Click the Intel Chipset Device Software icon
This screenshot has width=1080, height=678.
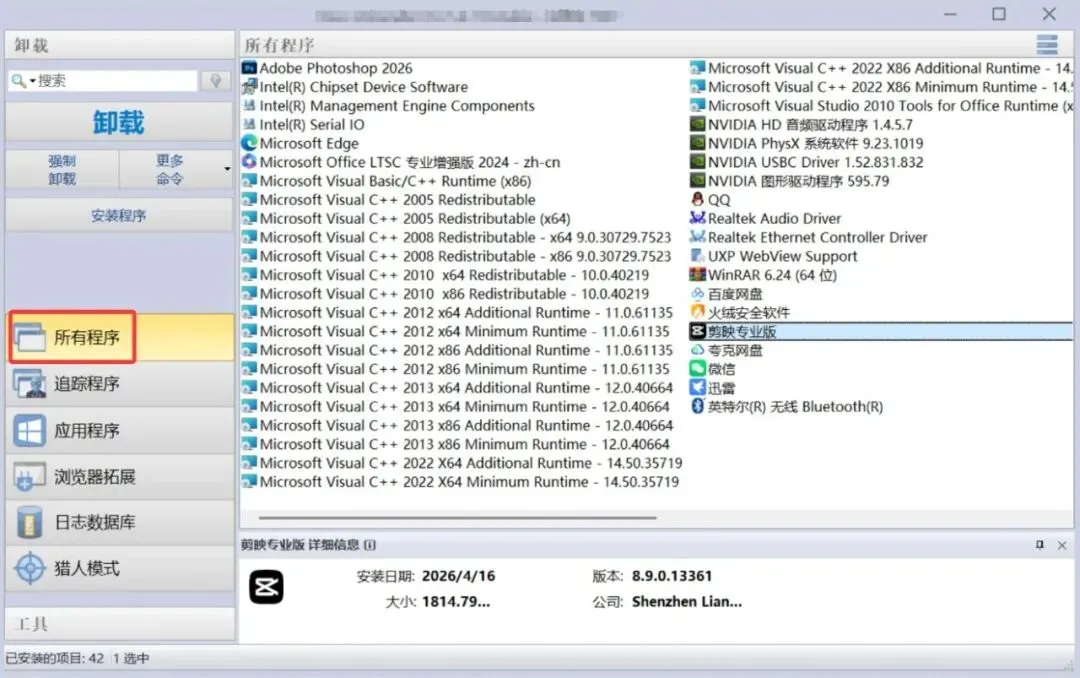pyautogui.click(x=249, y=87)
